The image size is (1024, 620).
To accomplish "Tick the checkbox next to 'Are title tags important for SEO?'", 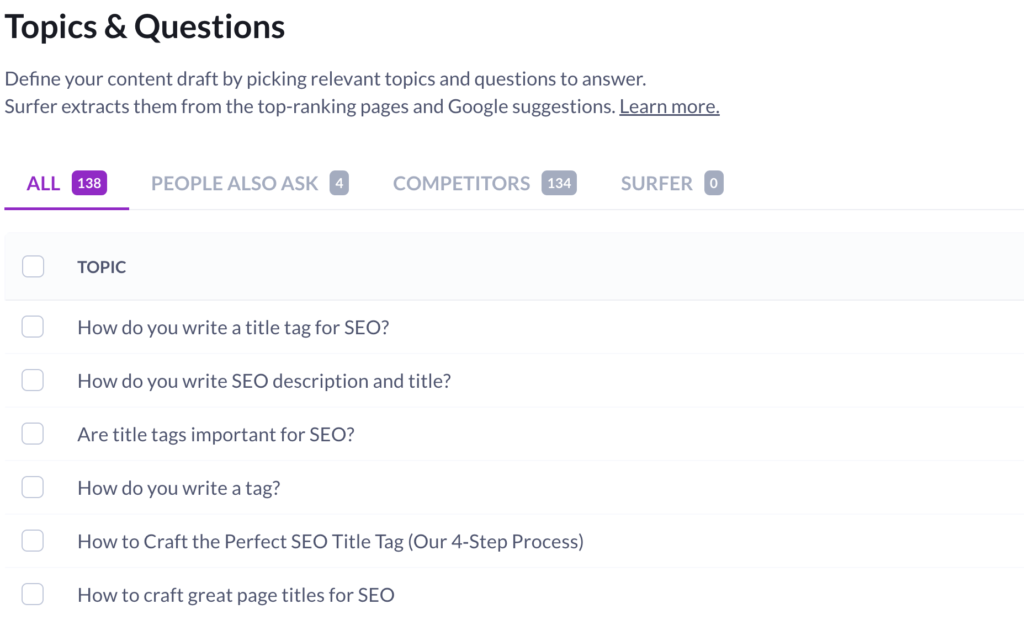I will 33,433.
